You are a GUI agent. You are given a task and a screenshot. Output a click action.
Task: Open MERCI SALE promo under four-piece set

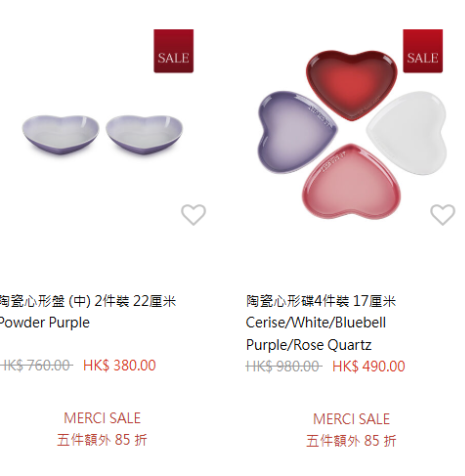(351, 419)
